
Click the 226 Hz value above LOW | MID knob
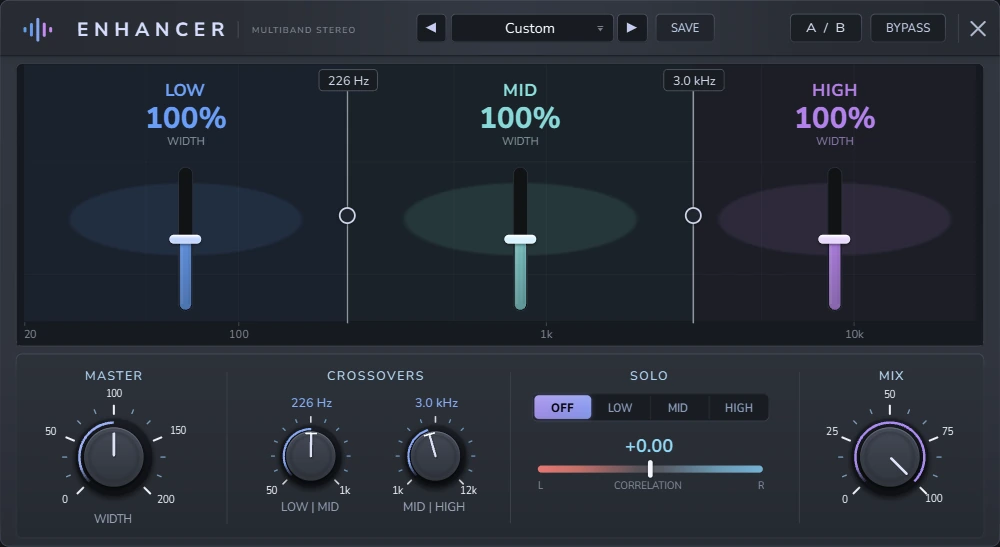point(311,403)
